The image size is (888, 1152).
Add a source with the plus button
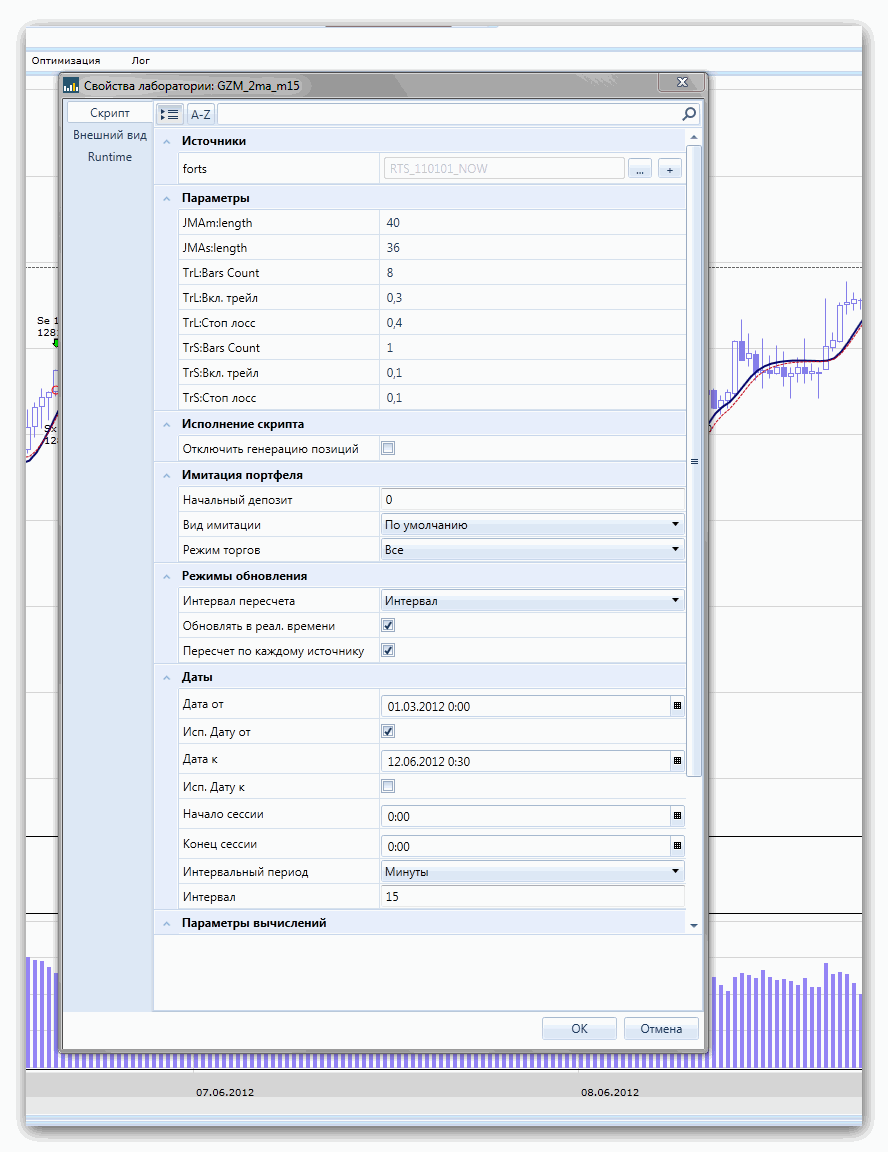pos(670,169)
